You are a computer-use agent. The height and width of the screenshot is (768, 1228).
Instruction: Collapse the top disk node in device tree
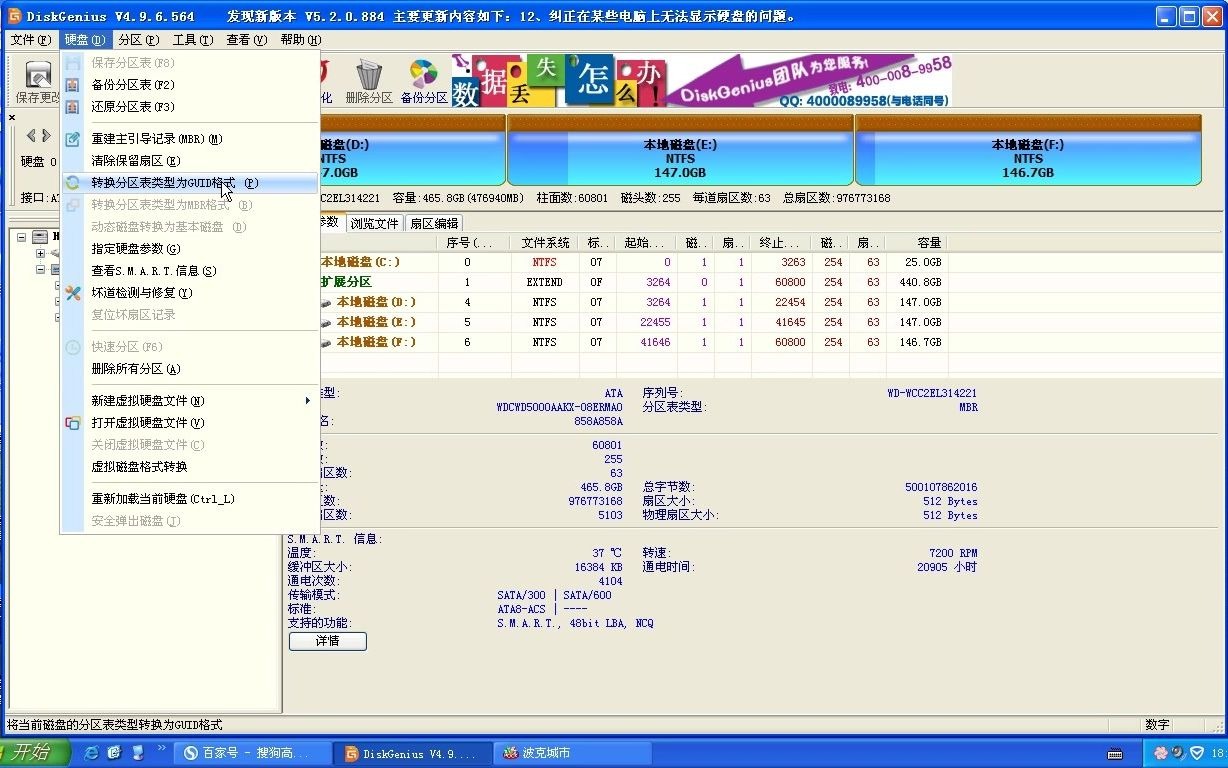click(21, 238)
